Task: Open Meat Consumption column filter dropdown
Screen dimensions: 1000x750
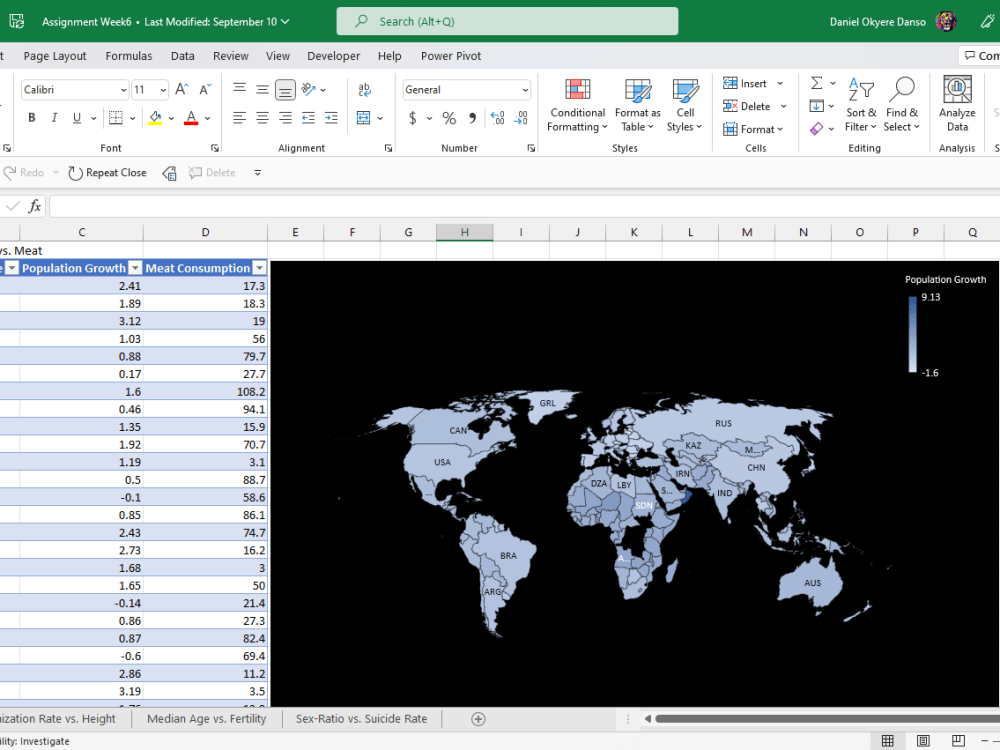Action: [259, 268]
